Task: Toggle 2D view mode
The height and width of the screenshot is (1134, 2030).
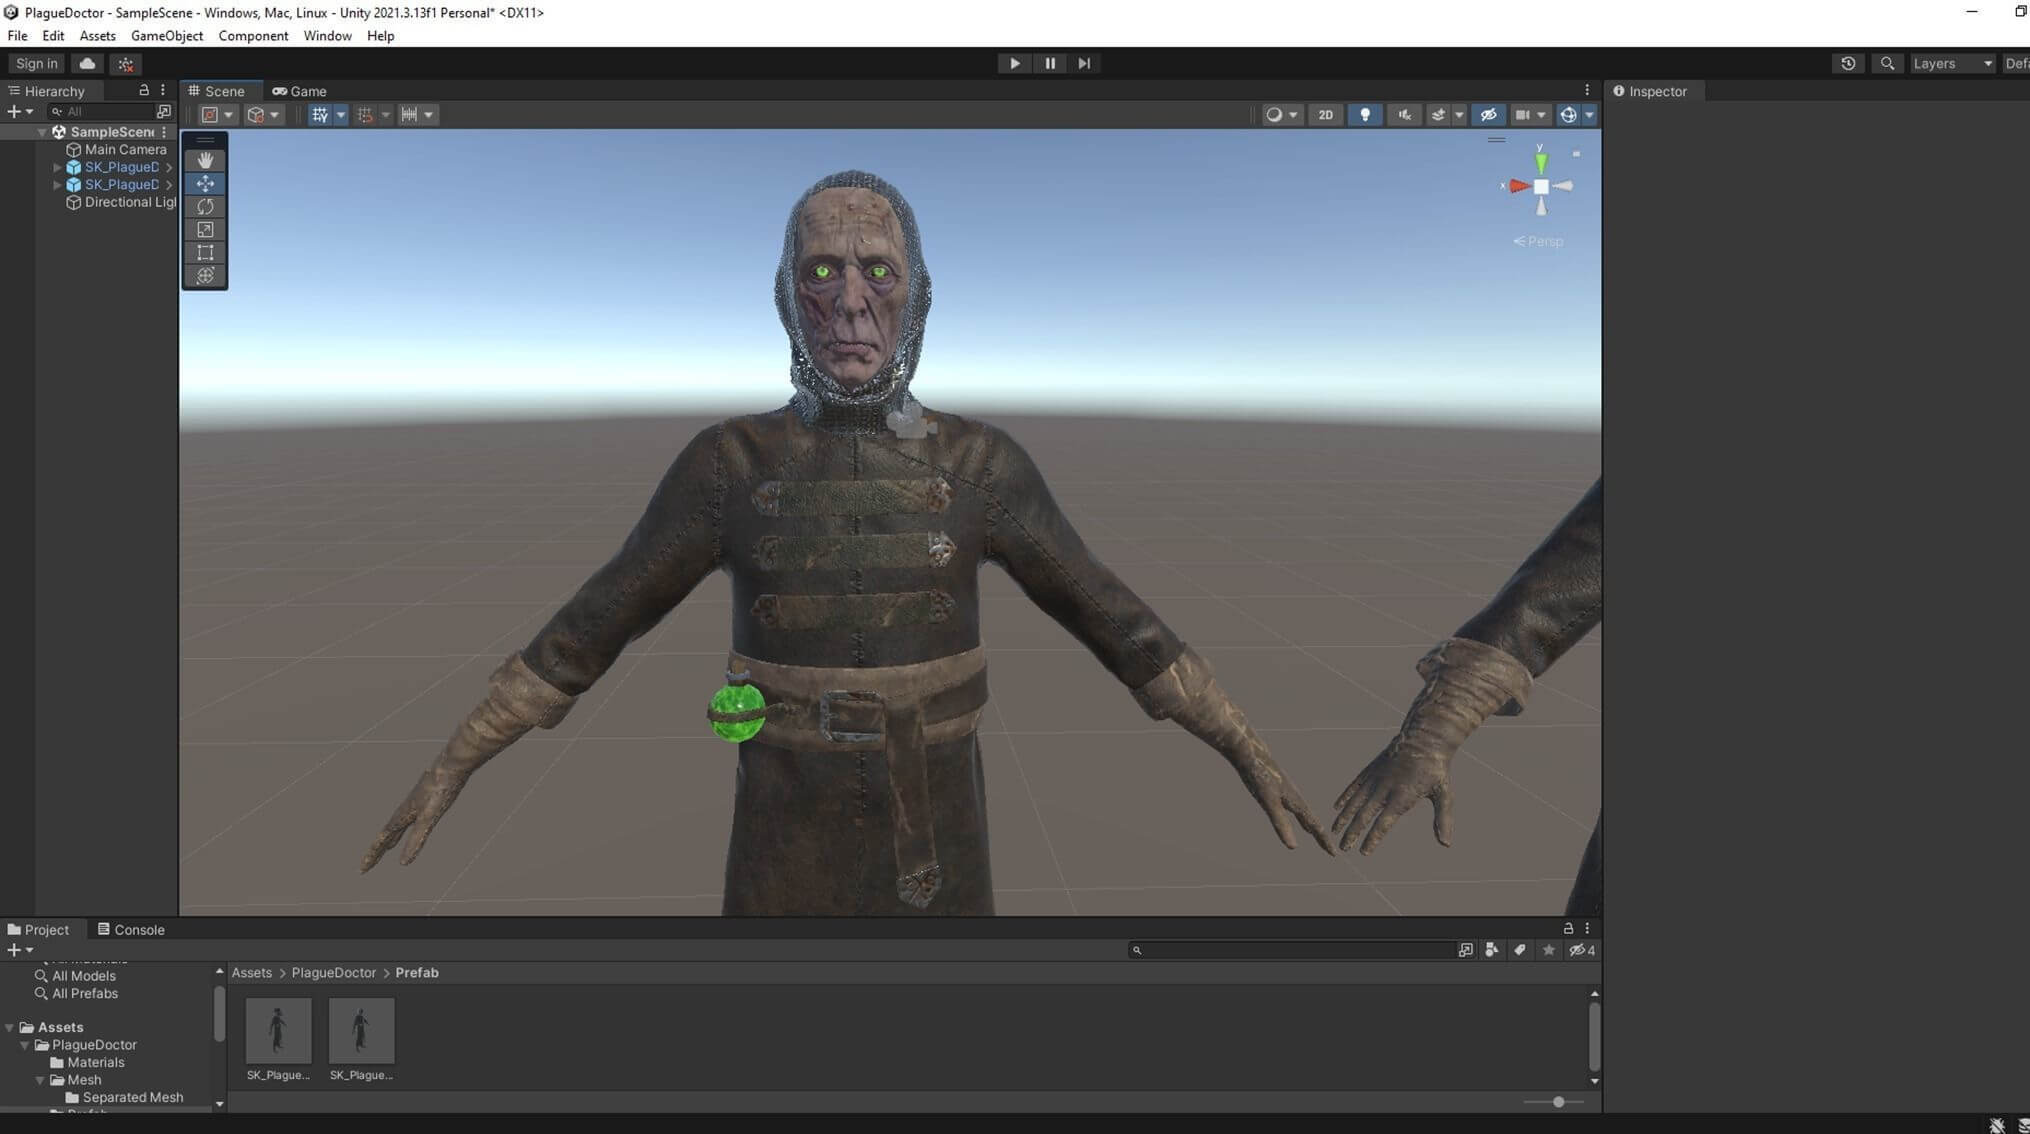Action: (1325, 115)
